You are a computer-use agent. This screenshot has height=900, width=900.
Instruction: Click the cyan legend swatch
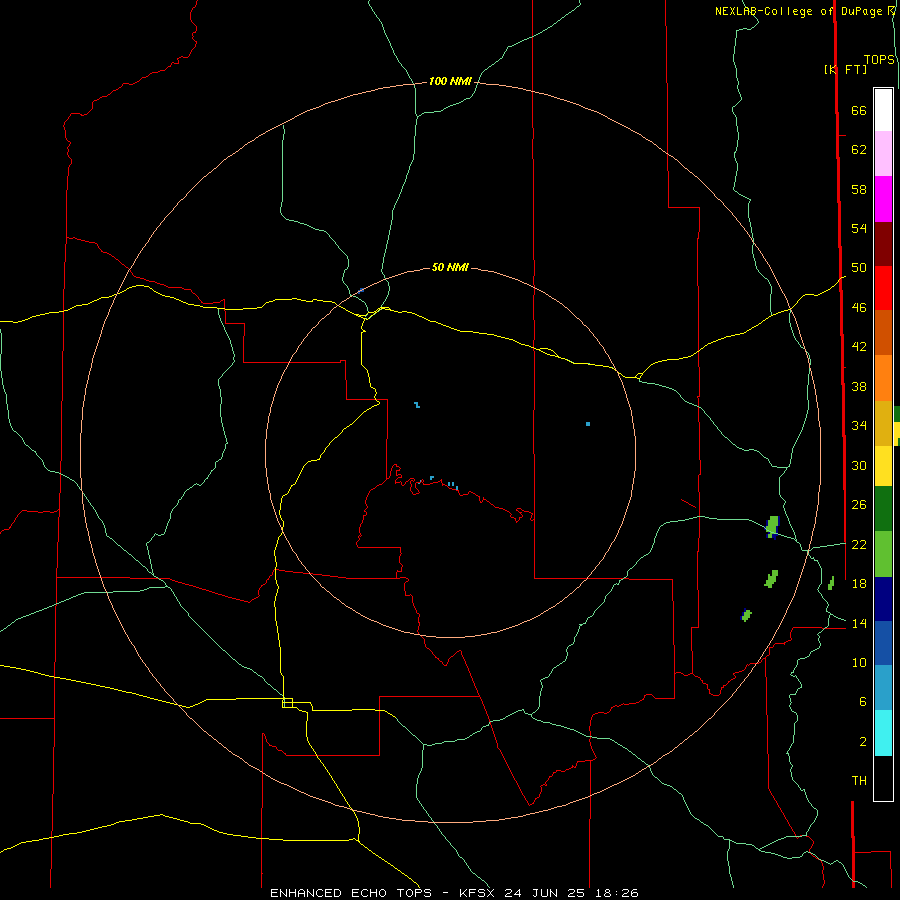883,733
